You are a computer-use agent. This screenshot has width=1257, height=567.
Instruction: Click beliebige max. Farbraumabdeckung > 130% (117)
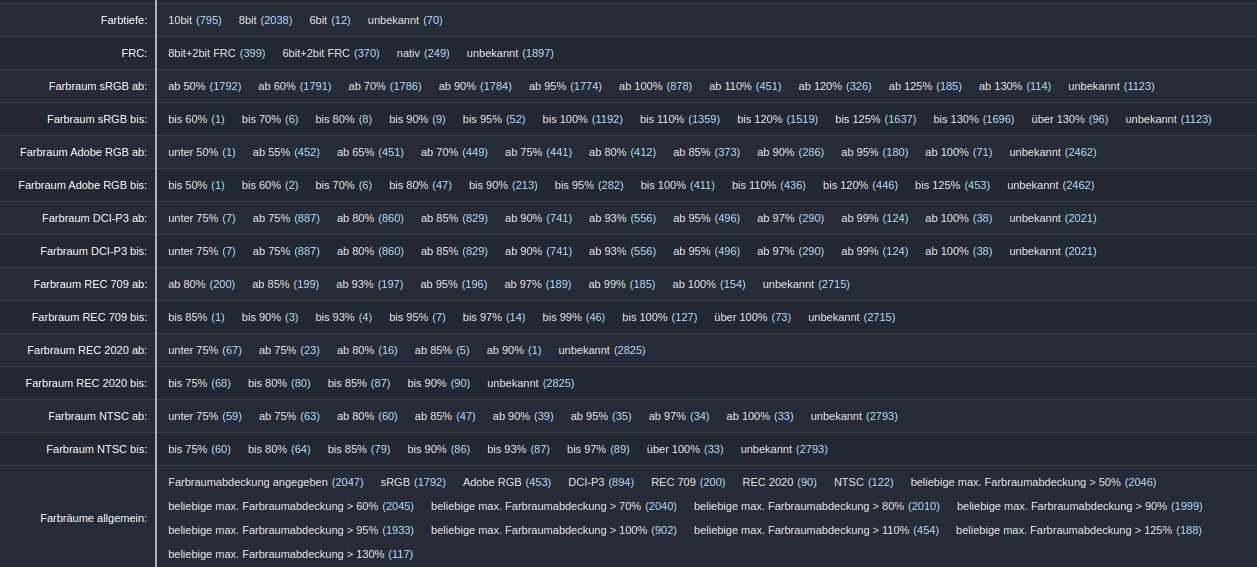pos(290,554)
